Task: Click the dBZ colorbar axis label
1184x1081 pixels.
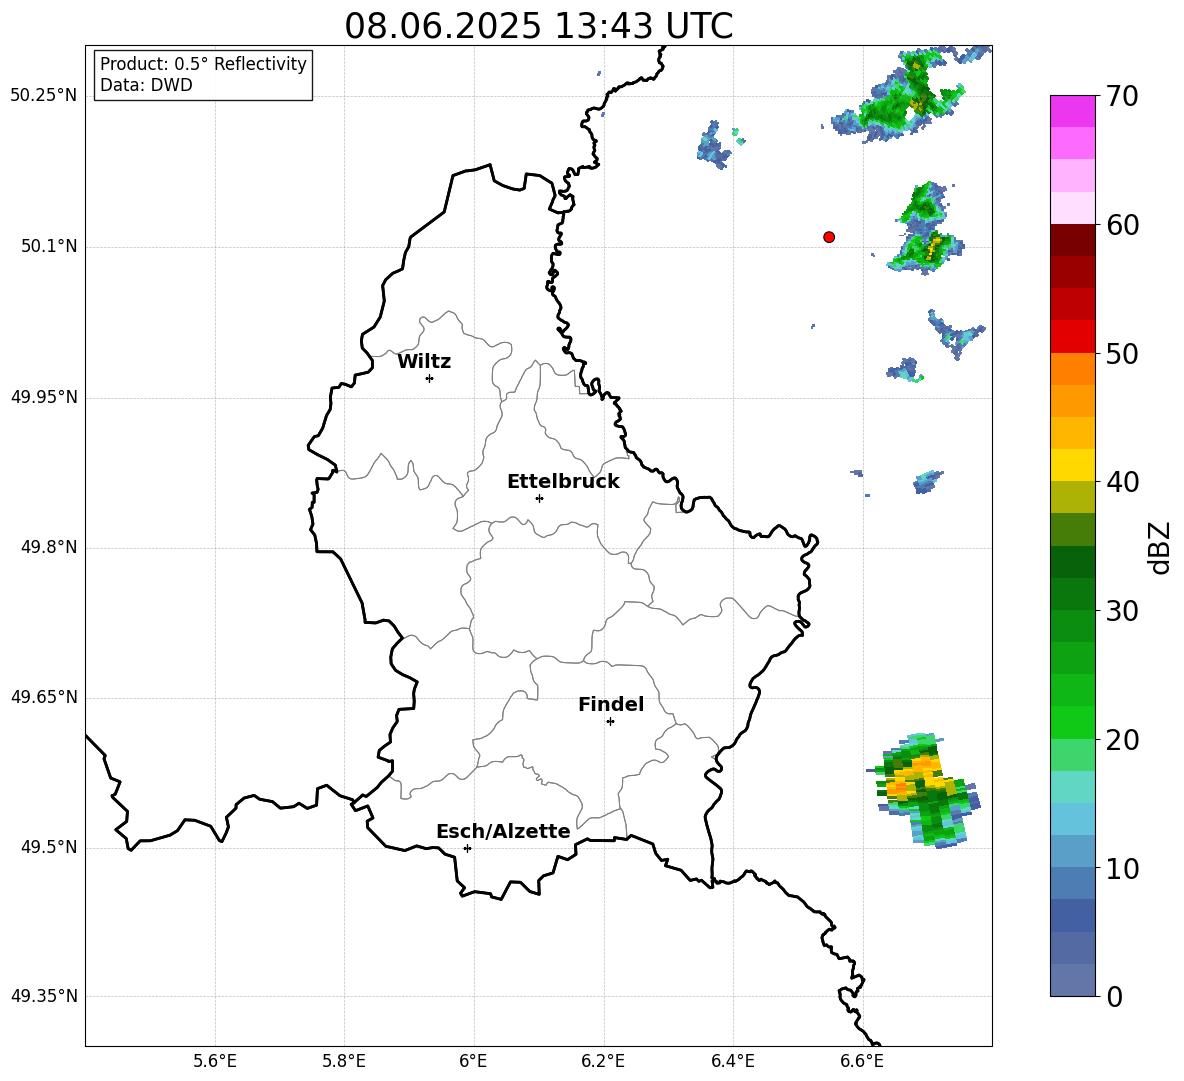Action: tap(1159, 547)
